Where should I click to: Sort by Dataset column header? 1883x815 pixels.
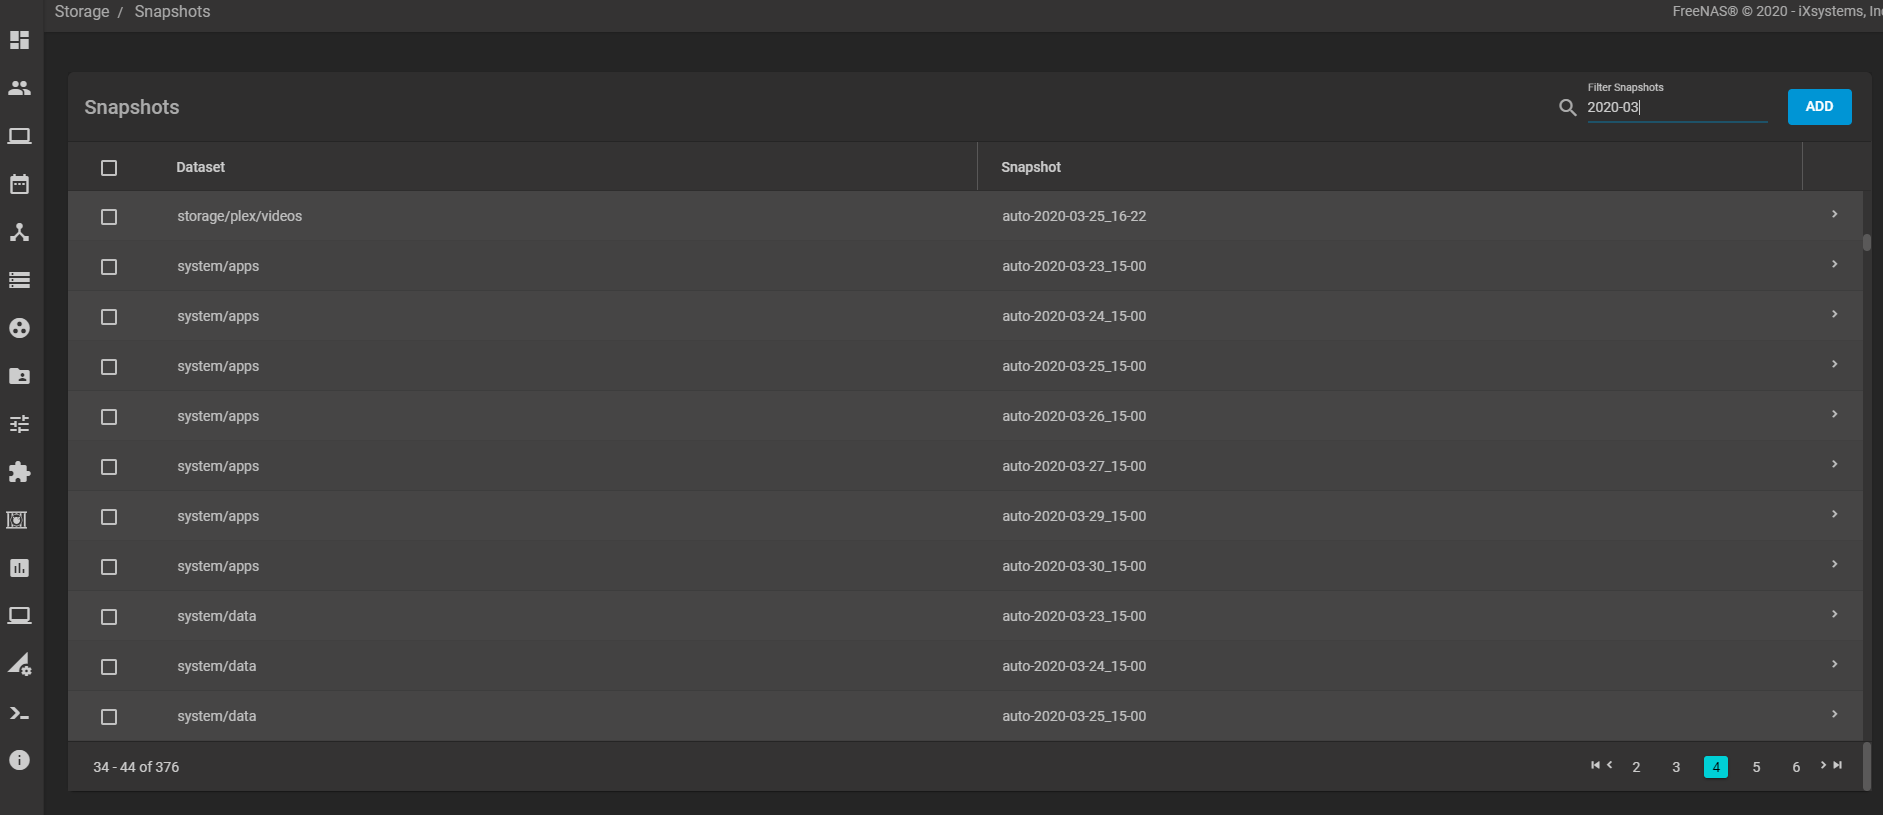pos(200,167)
